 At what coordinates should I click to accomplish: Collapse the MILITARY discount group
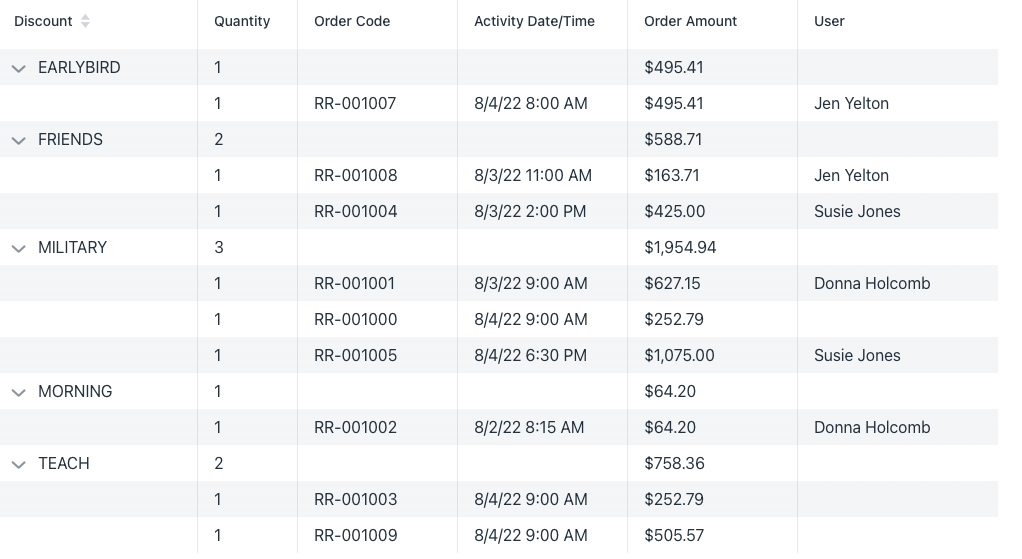coord(19,248)
